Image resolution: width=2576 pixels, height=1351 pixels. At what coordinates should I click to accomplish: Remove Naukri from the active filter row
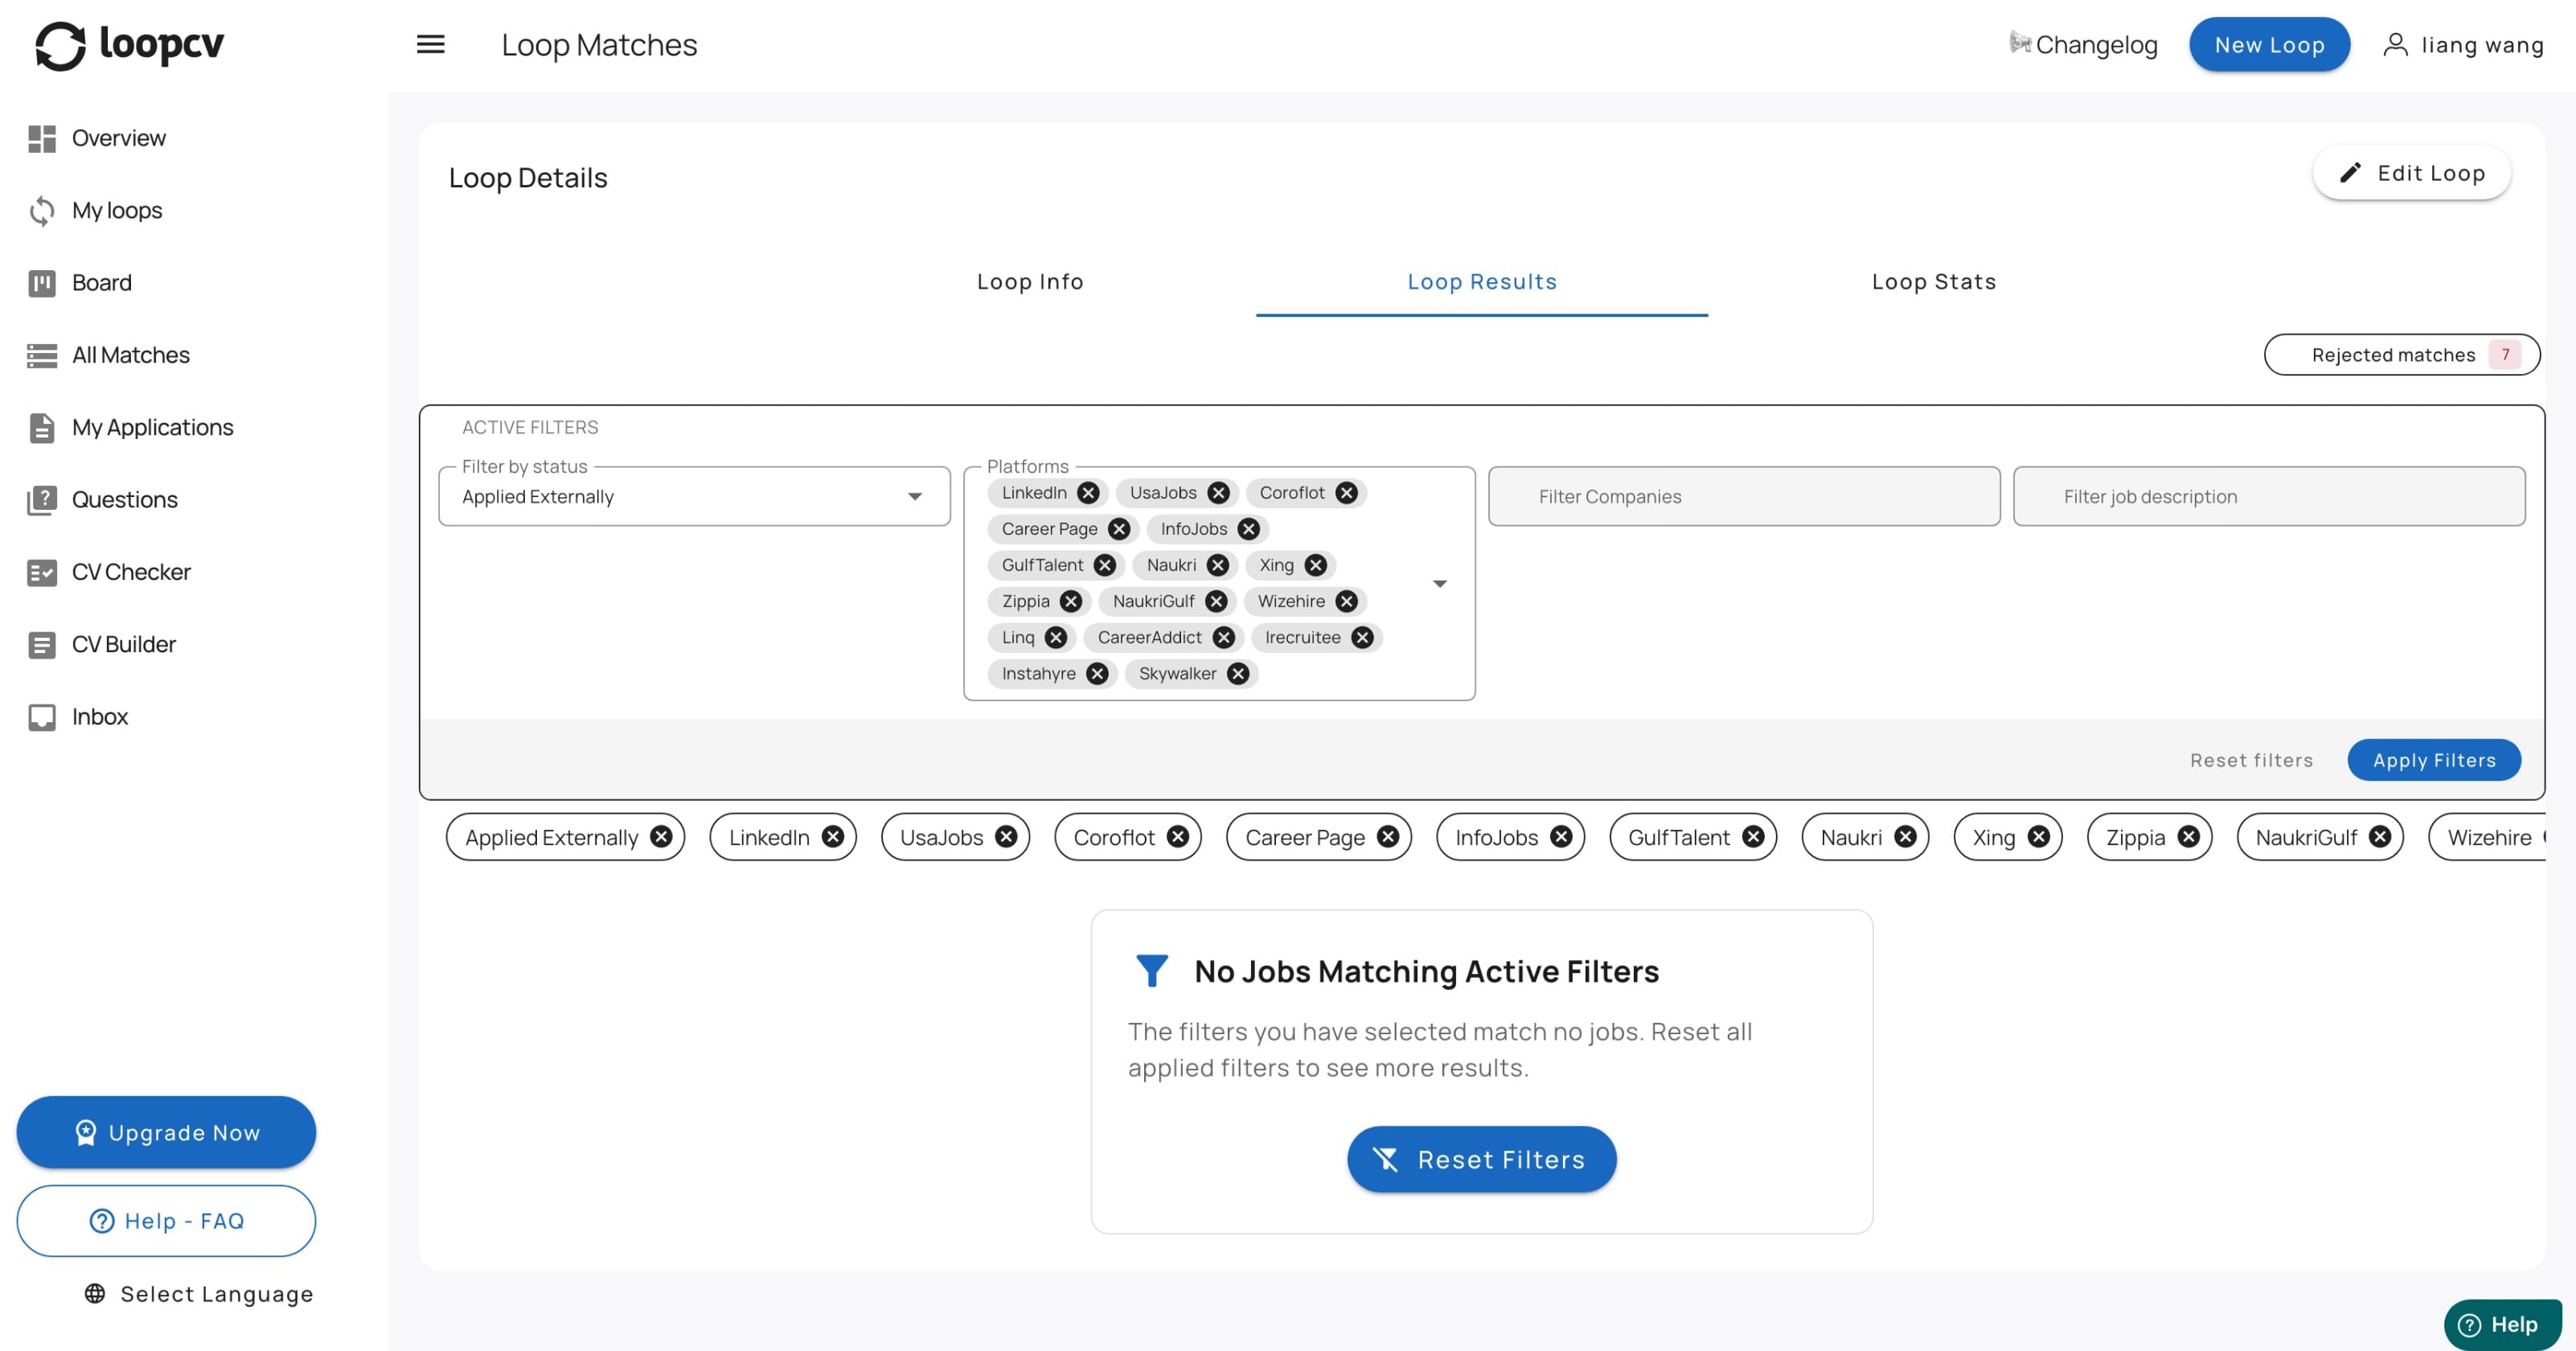click(x=1905, y=837)
